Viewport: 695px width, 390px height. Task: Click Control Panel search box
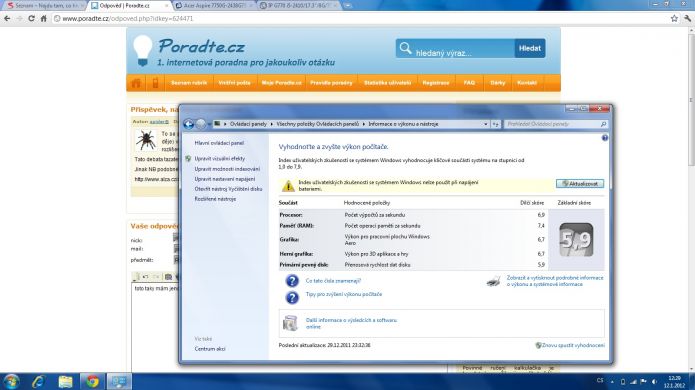(x=555, y=124)
